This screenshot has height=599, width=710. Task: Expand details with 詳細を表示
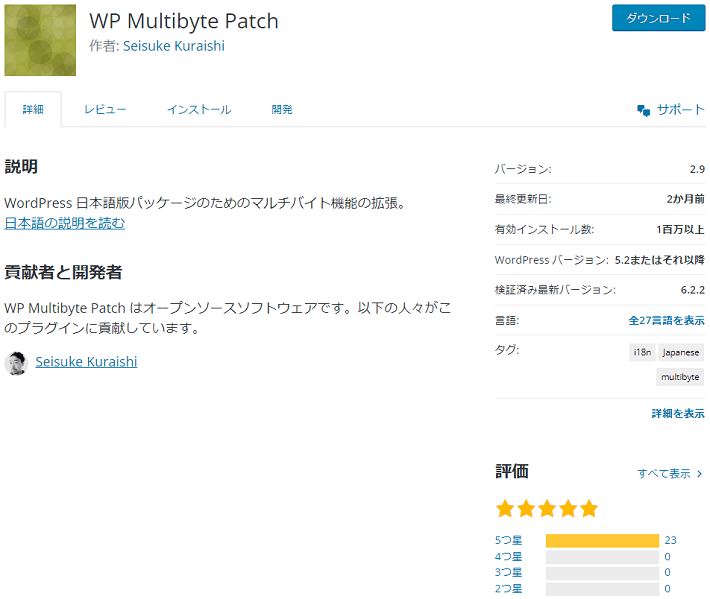678,413
